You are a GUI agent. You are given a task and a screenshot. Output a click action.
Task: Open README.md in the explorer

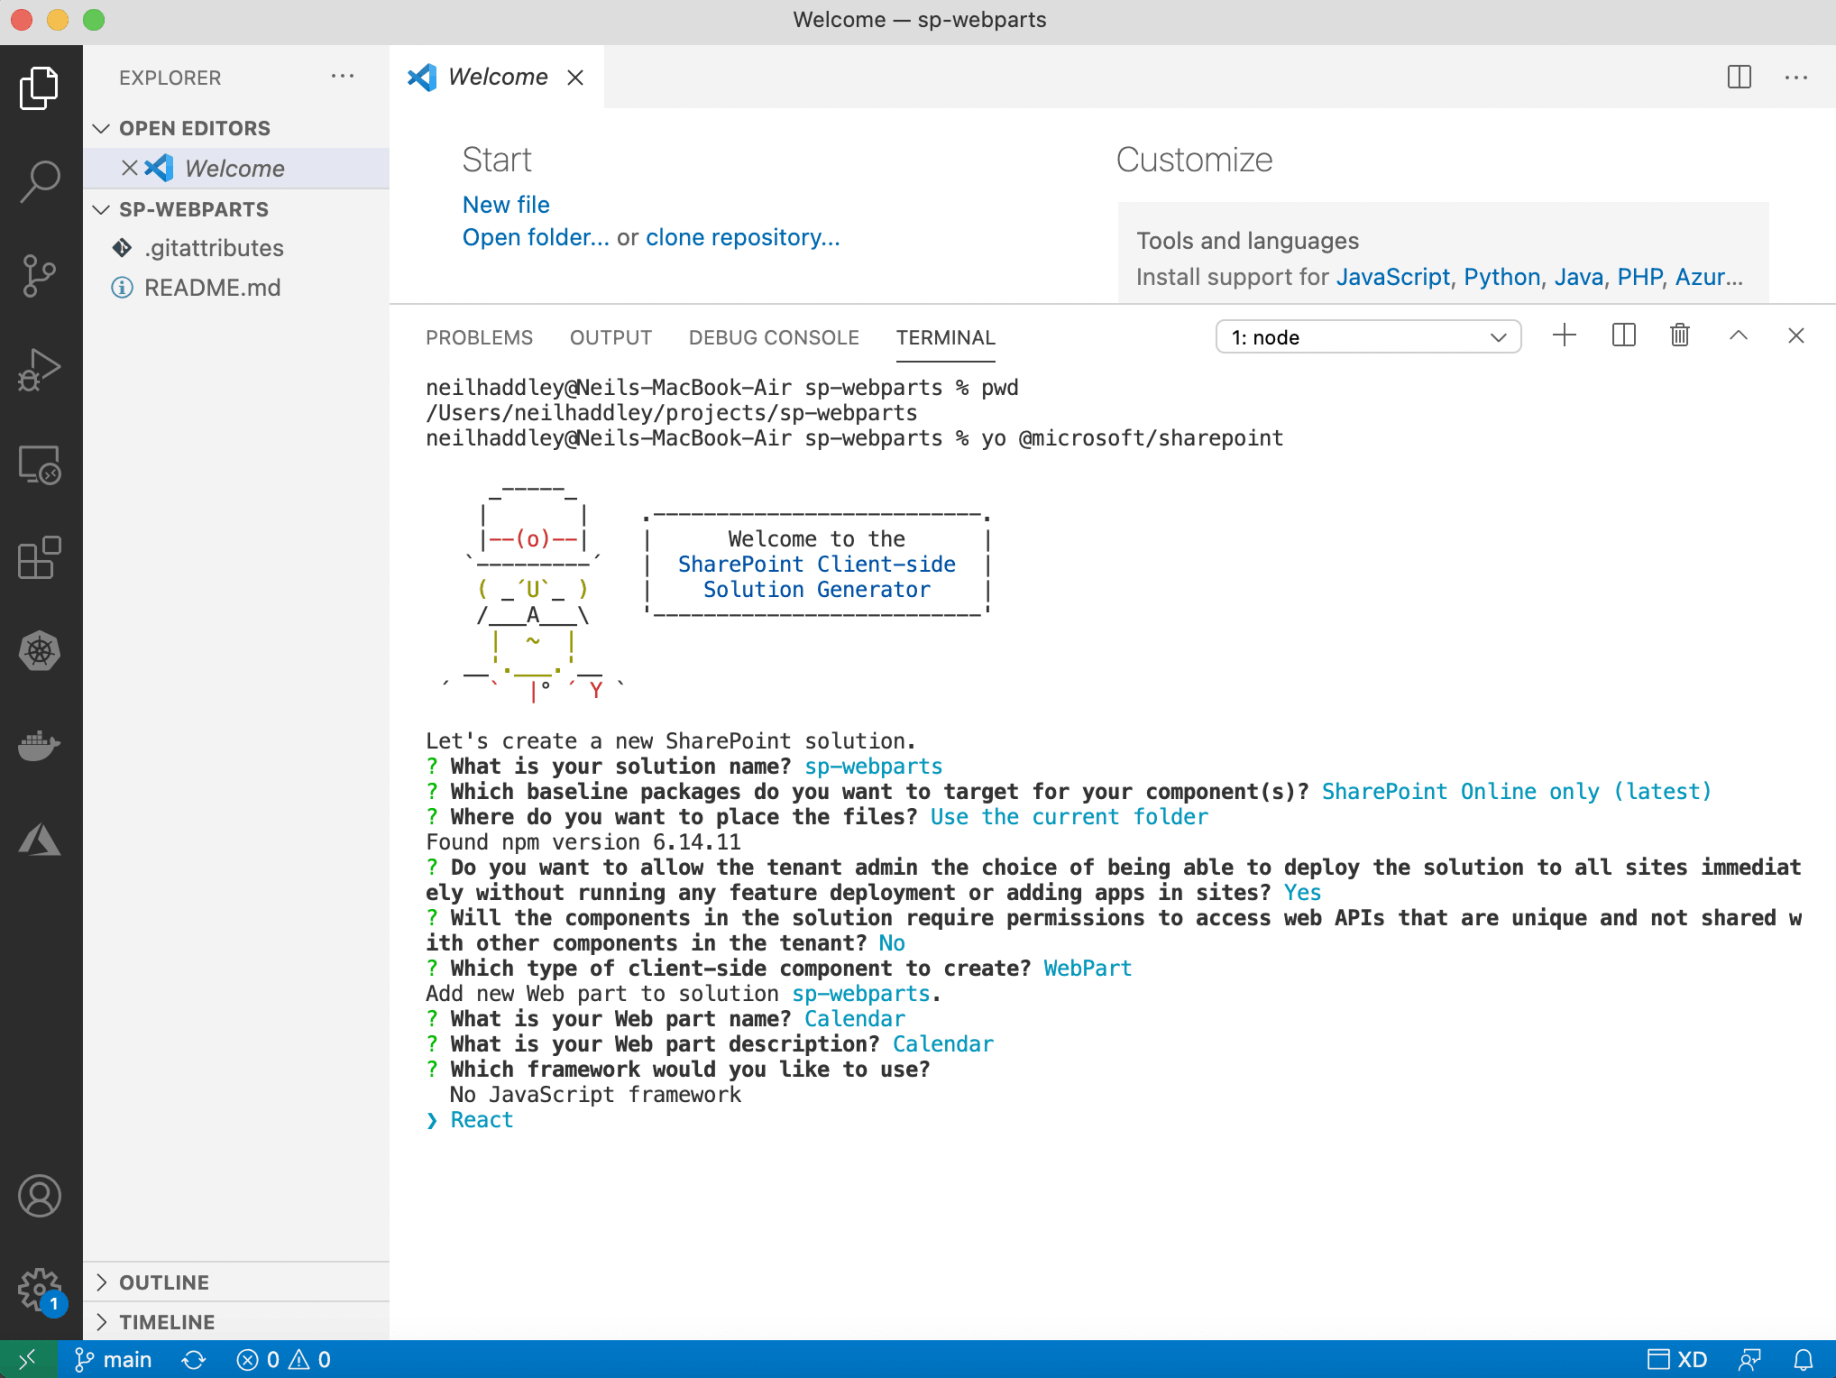pos(212,288)
